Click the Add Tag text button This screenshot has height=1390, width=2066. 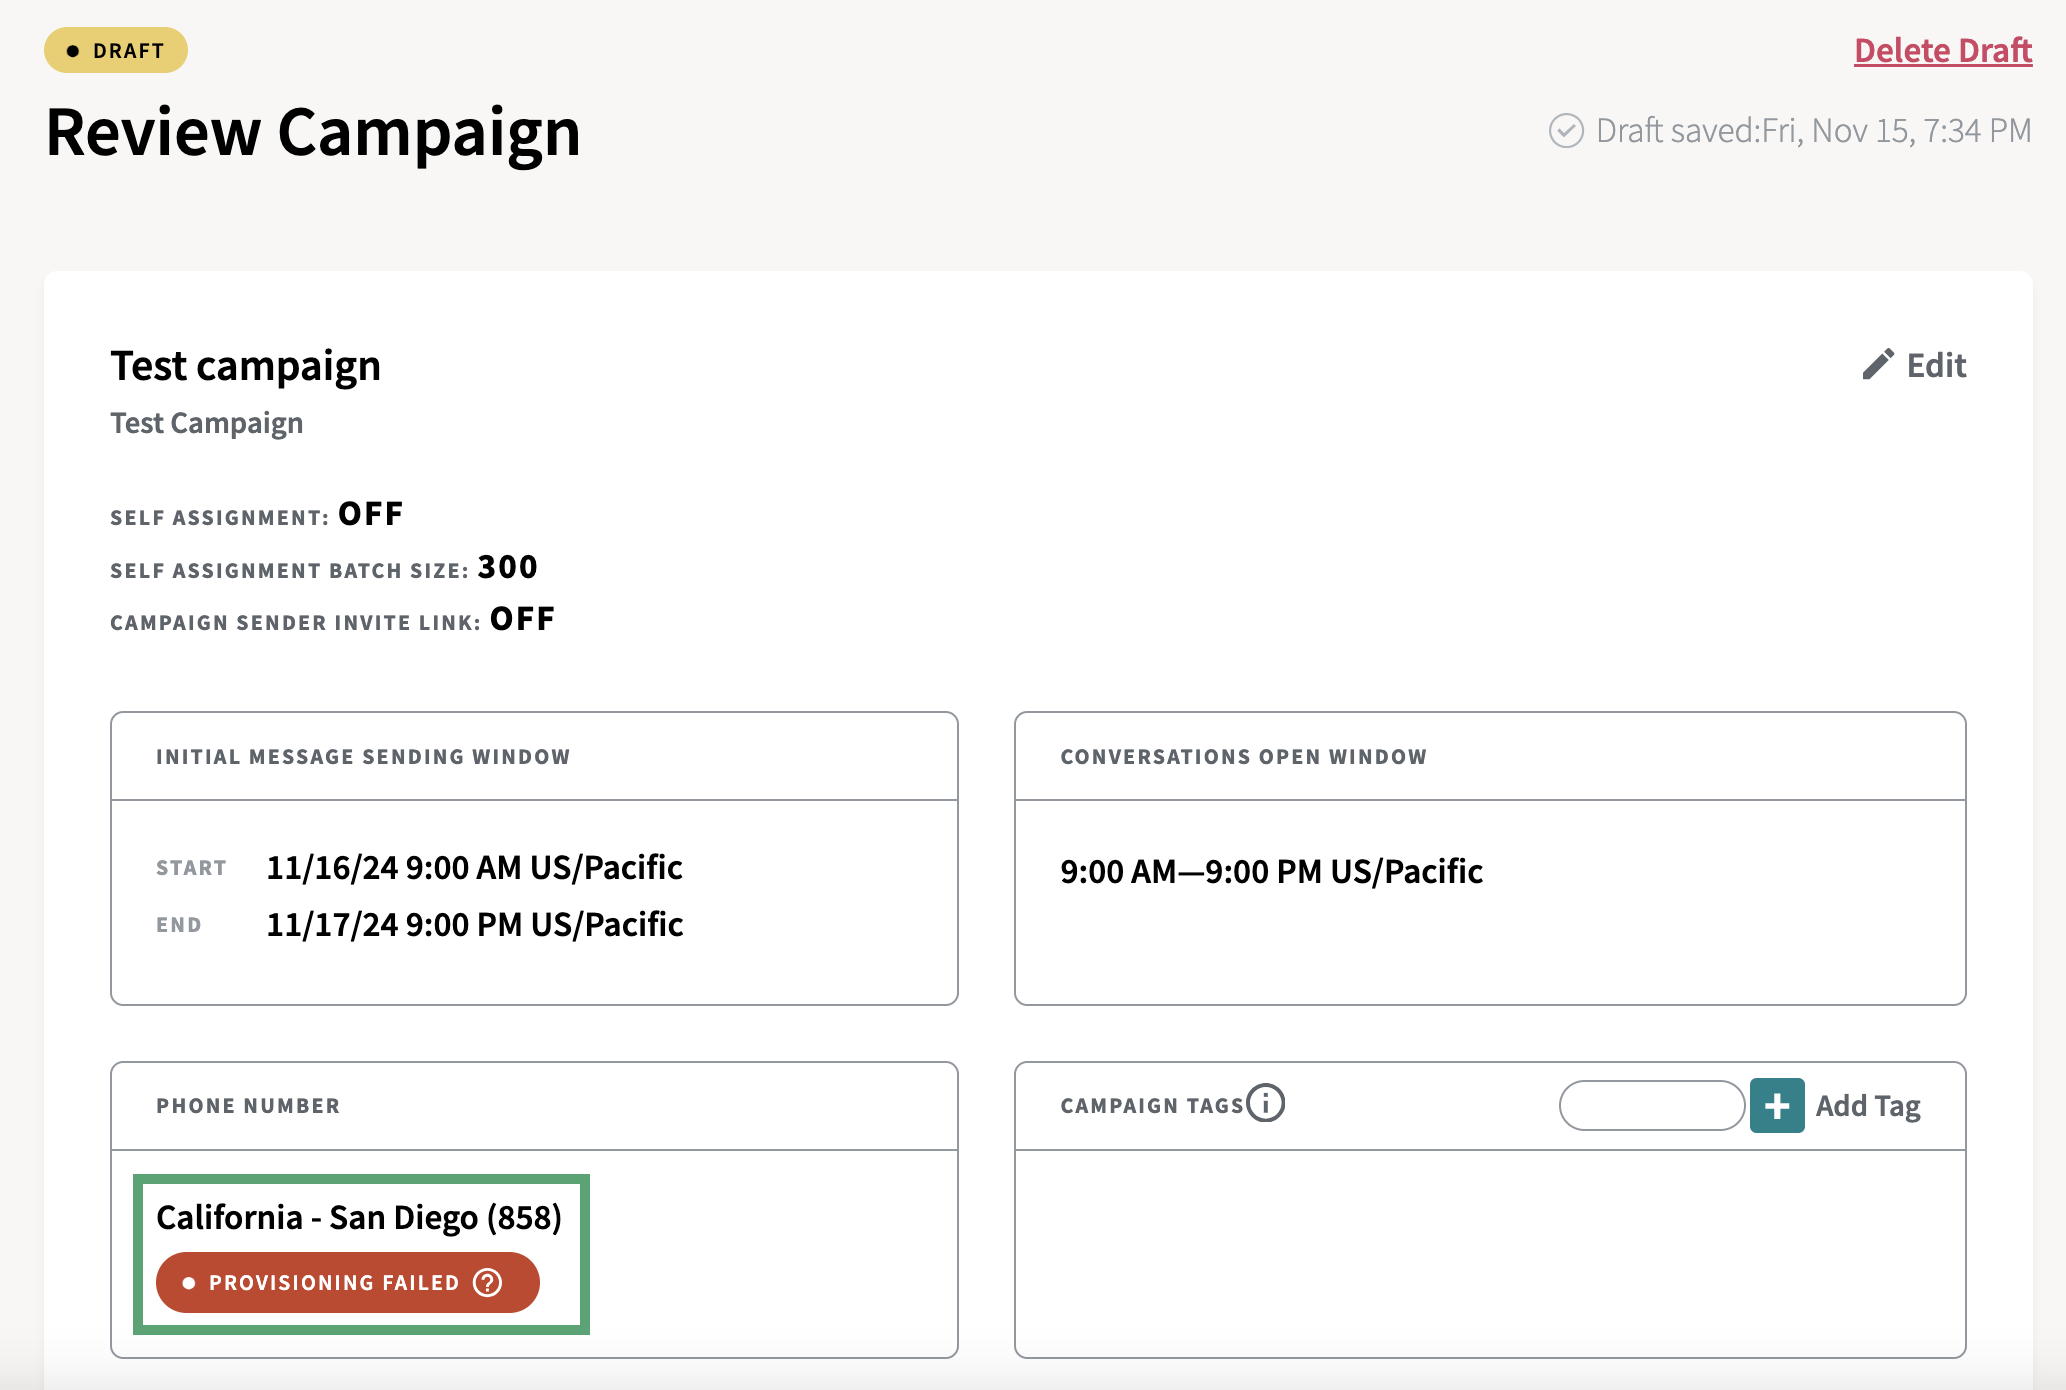[1867, 1106]
